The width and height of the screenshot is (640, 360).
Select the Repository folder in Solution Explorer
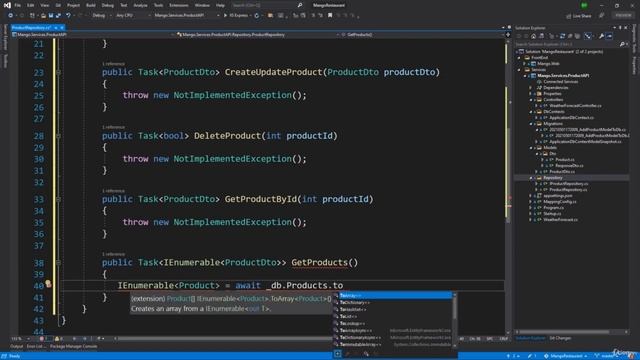coord(552,178)
